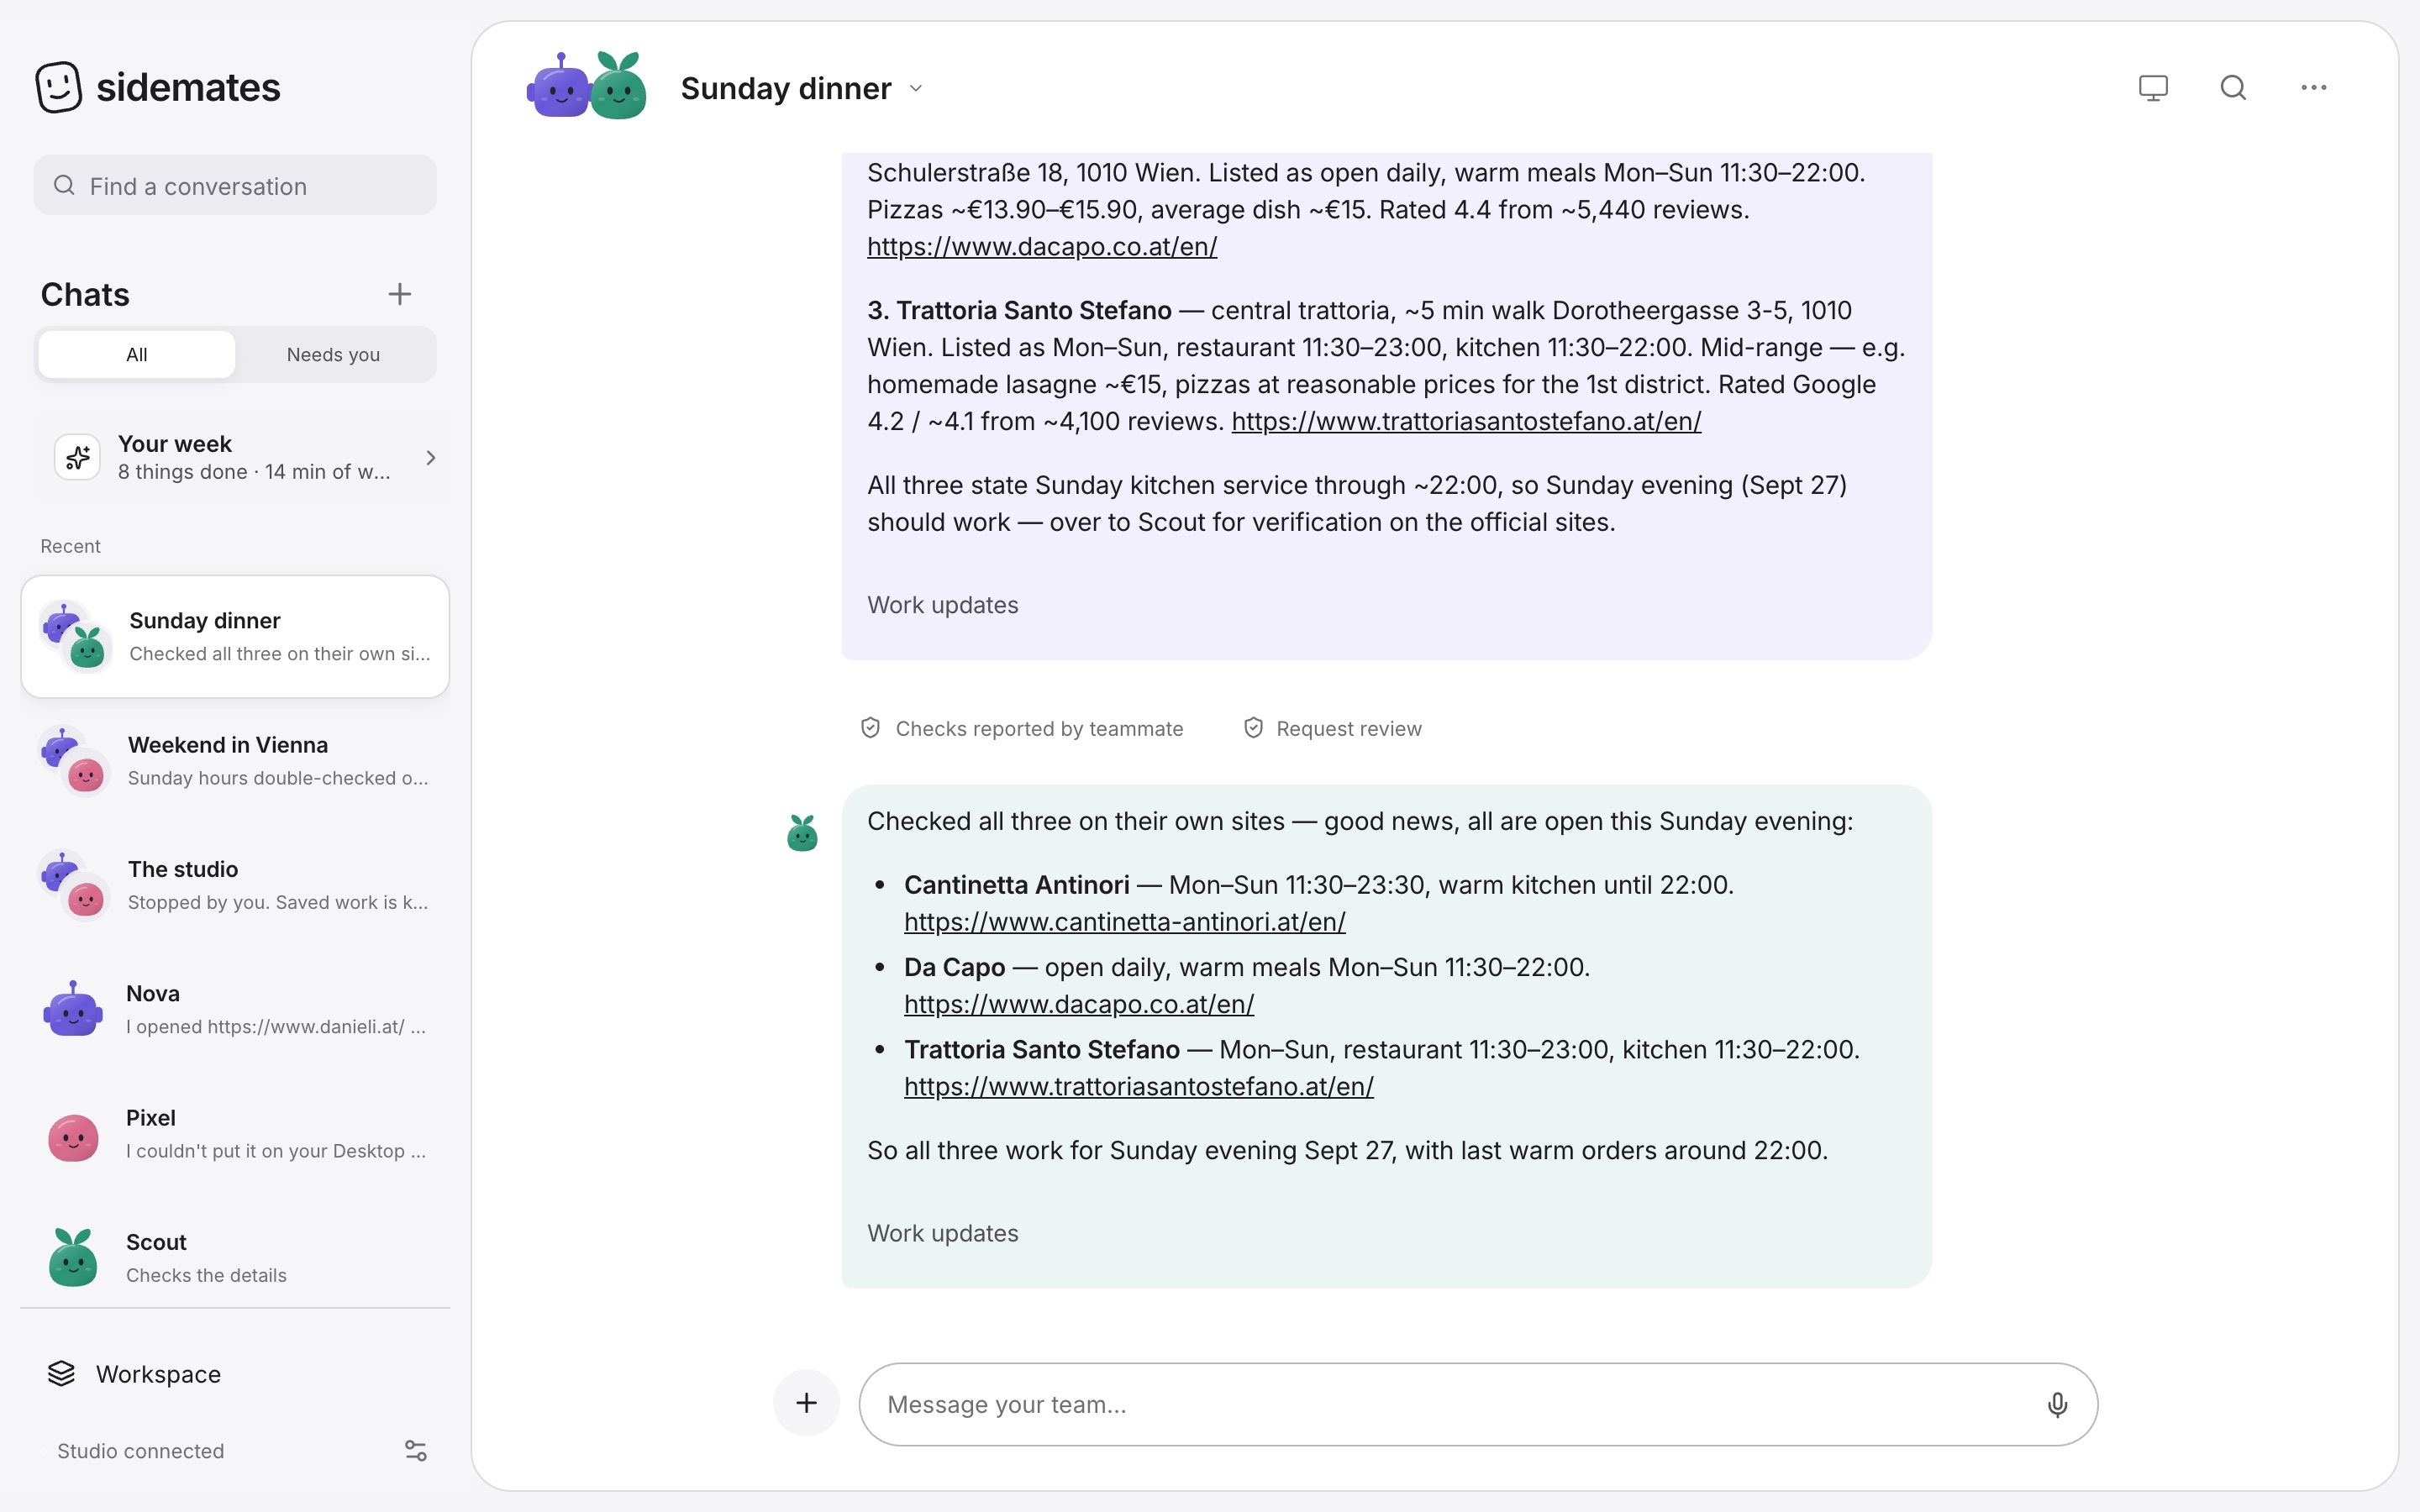Click the Request review button

pyautogui.click(x=1331, y=728)
